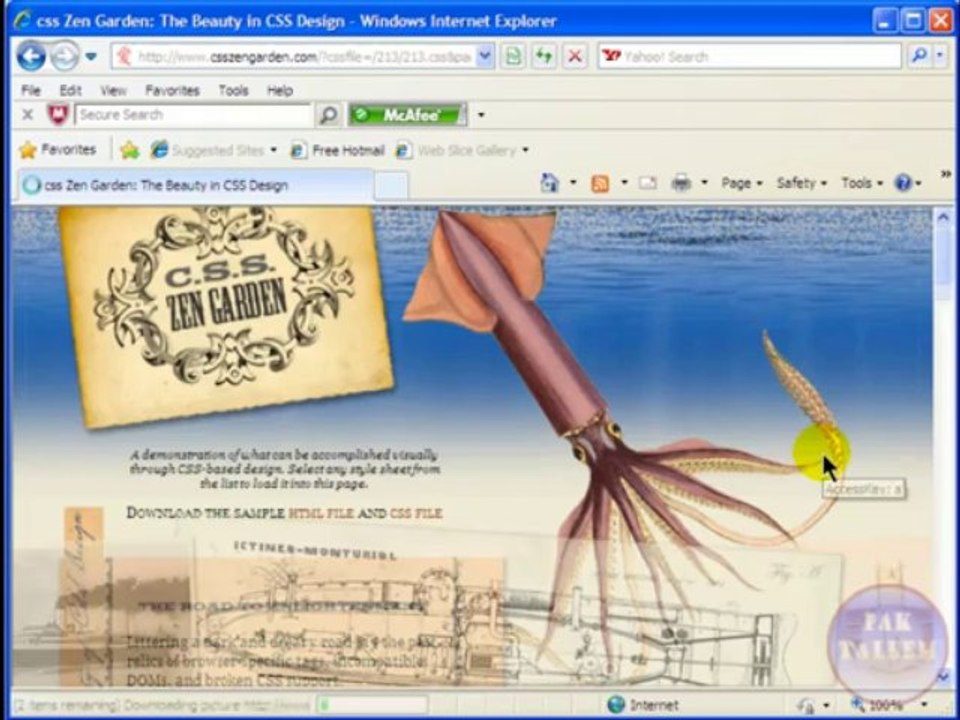Open the Home button dropdown arrow
This screenshot has width=960, height=720.
[574, 182]
